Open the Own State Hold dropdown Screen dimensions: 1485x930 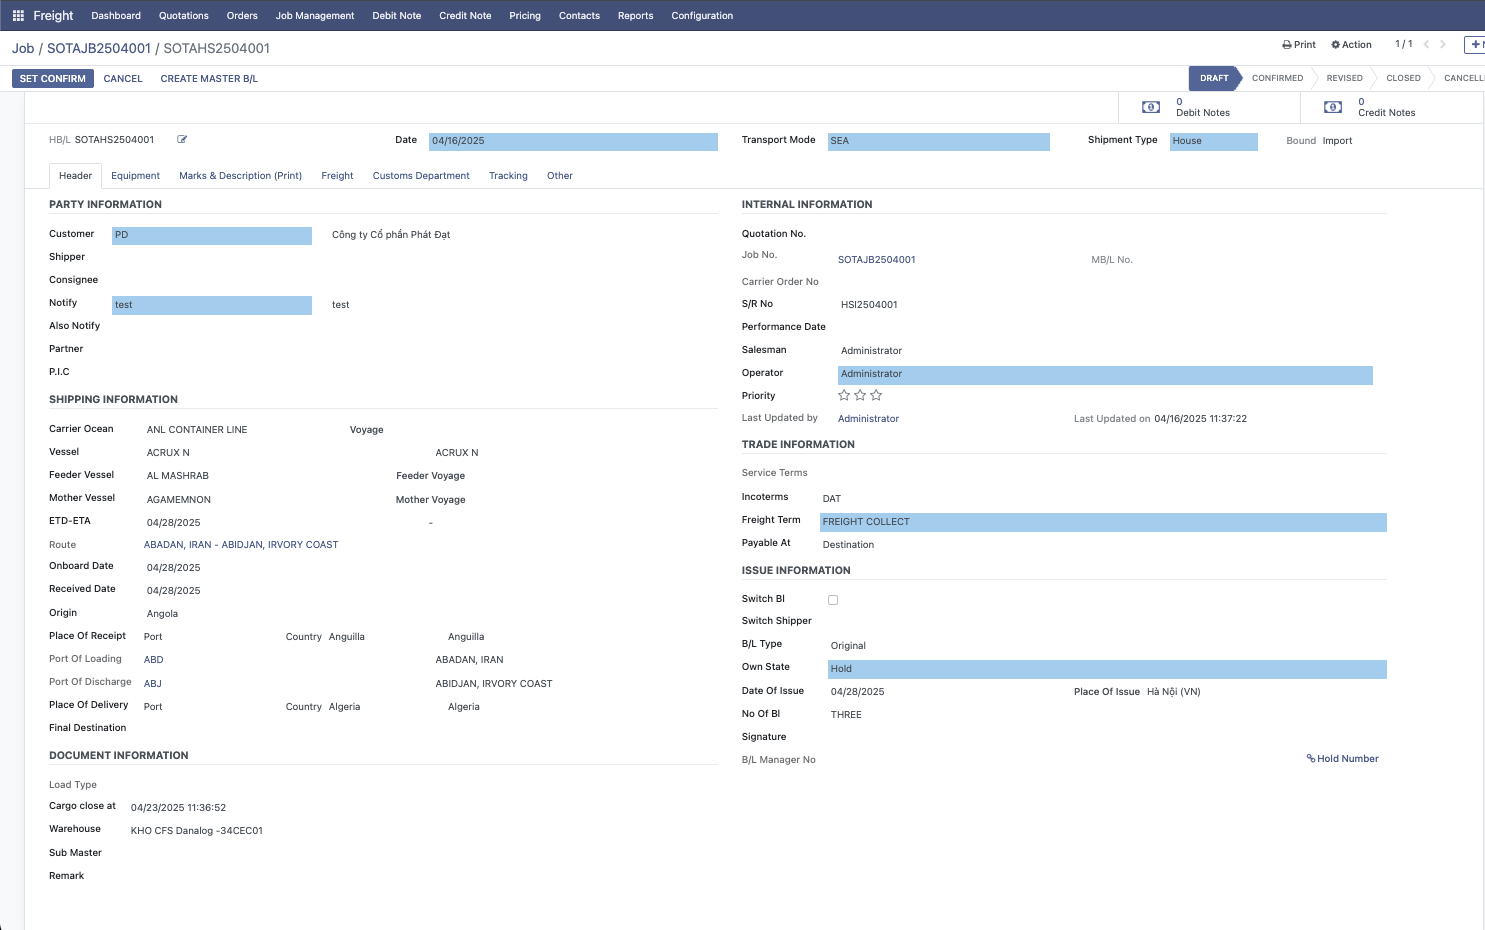(1107, 669)
